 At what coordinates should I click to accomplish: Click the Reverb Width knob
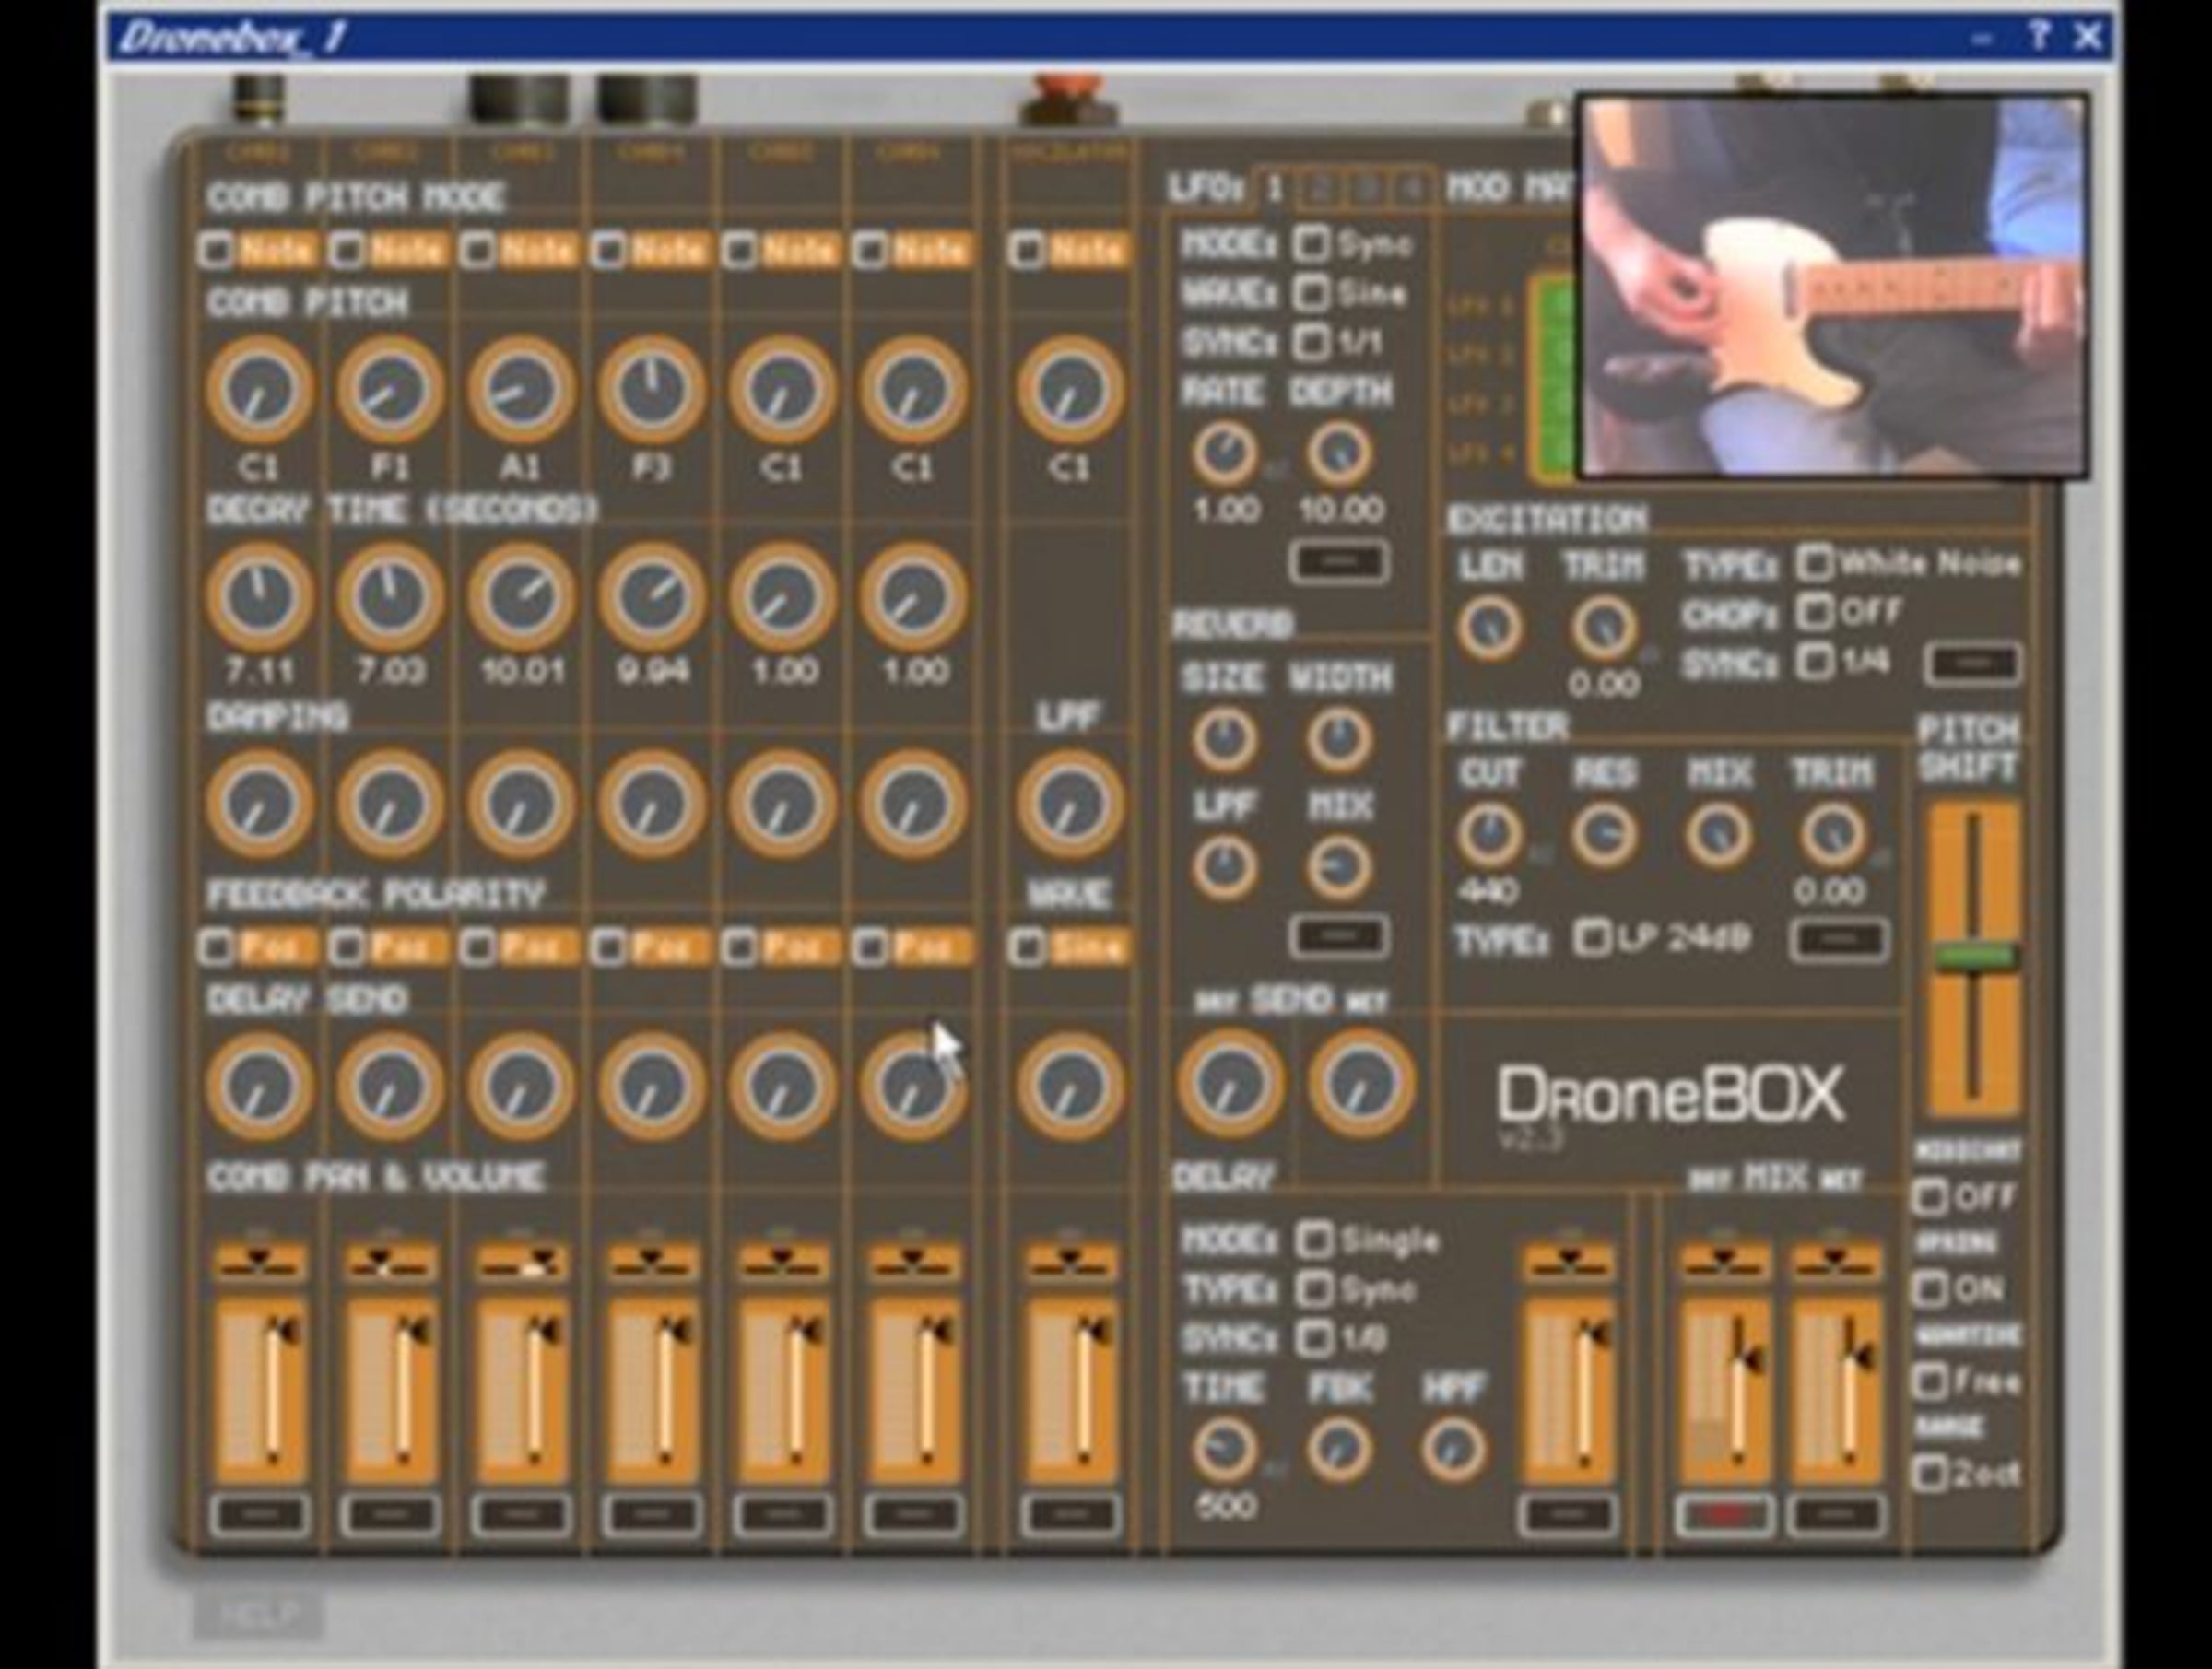[1339, 740]
